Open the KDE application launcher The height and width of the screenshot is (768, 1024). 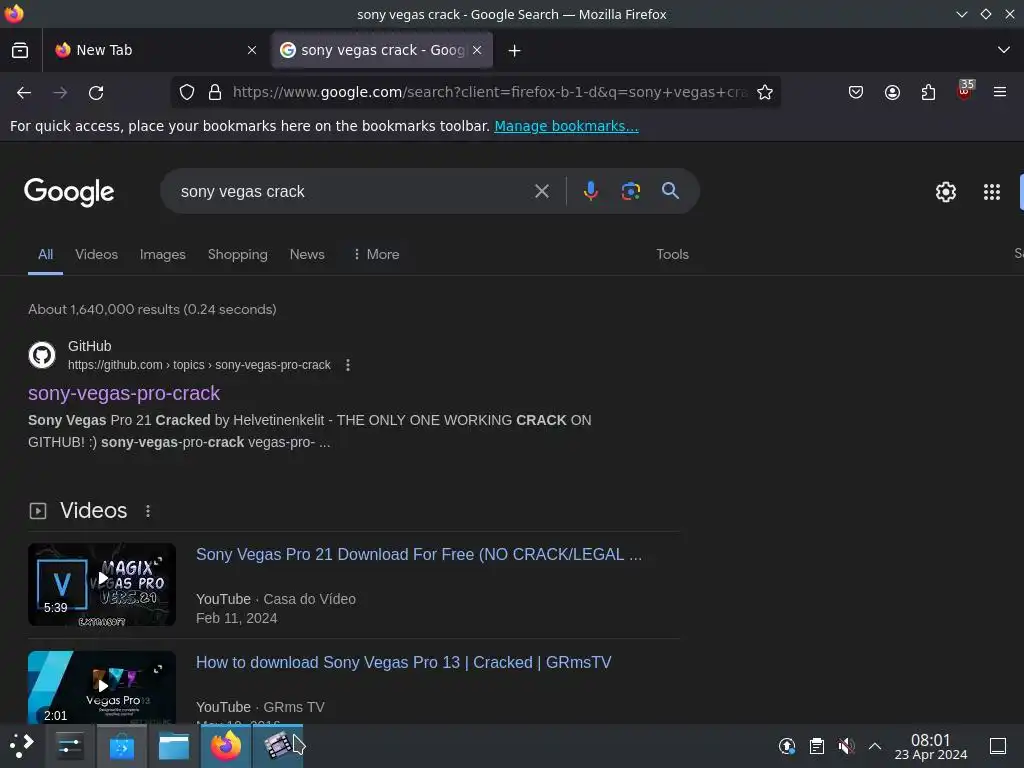(x=22, y=745)
